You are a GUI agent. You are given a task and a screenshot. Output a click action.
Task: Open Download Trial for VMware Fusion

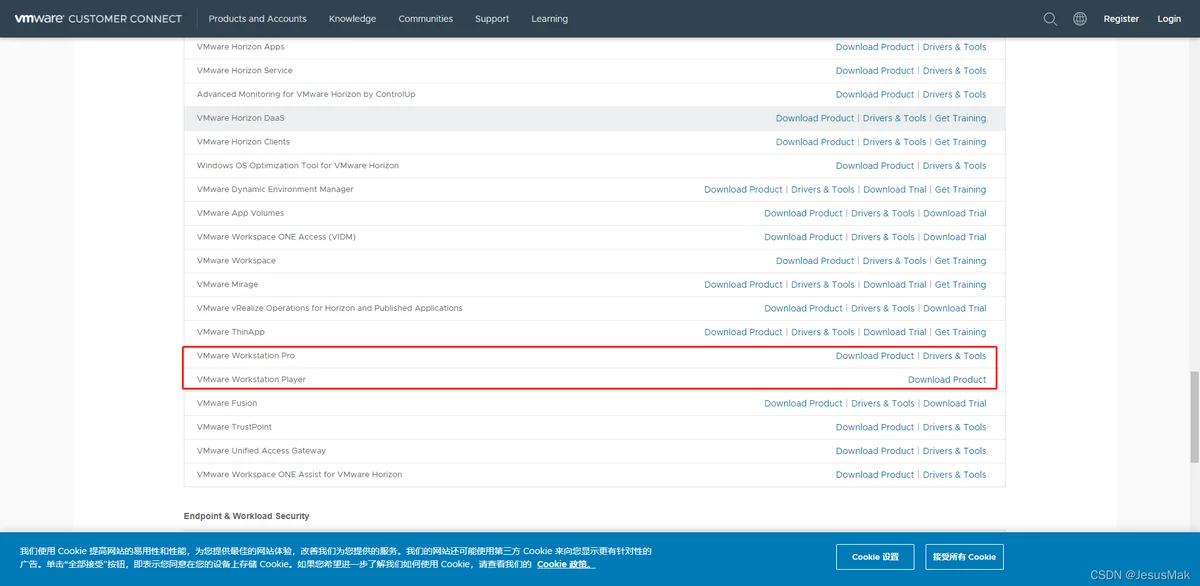point(954,404)
